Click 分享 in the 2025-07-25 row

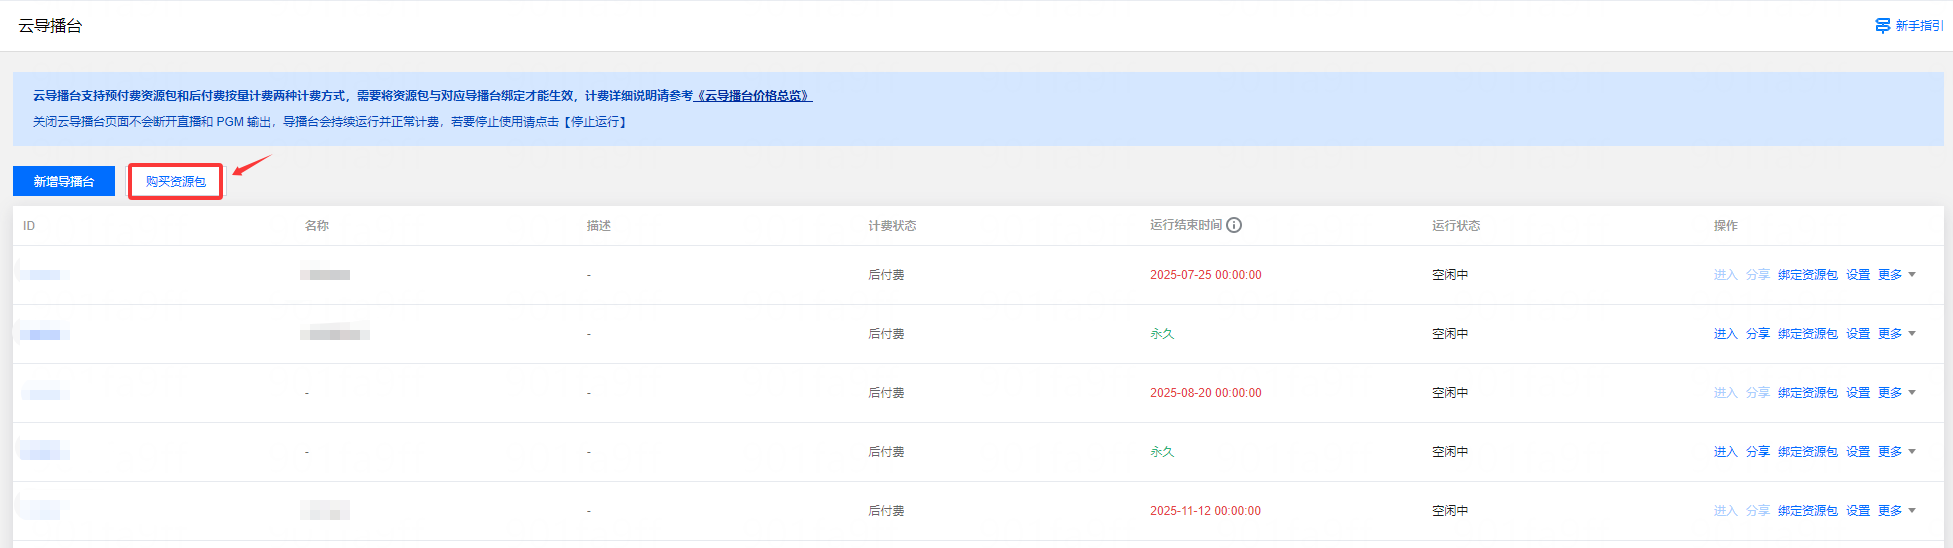pyautogui.click(x=1758, y=275)
